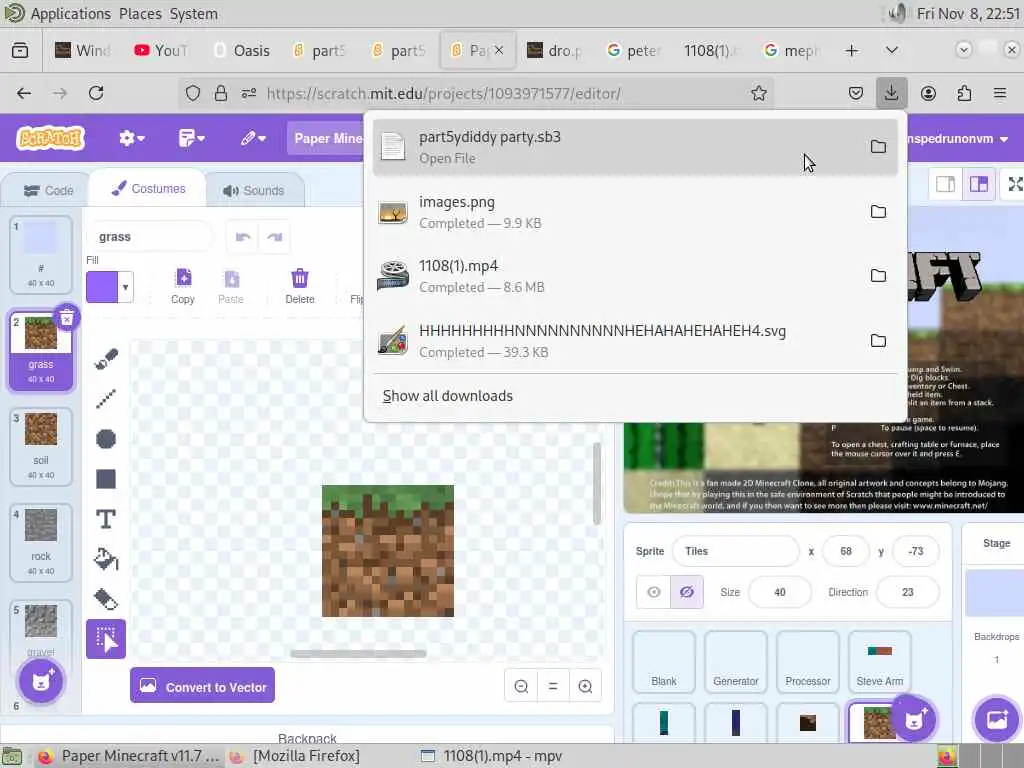Viewport: 1024px width, 768px height.
Task: Click the canvas horizontal scrollbar
Action: point(358,653)
